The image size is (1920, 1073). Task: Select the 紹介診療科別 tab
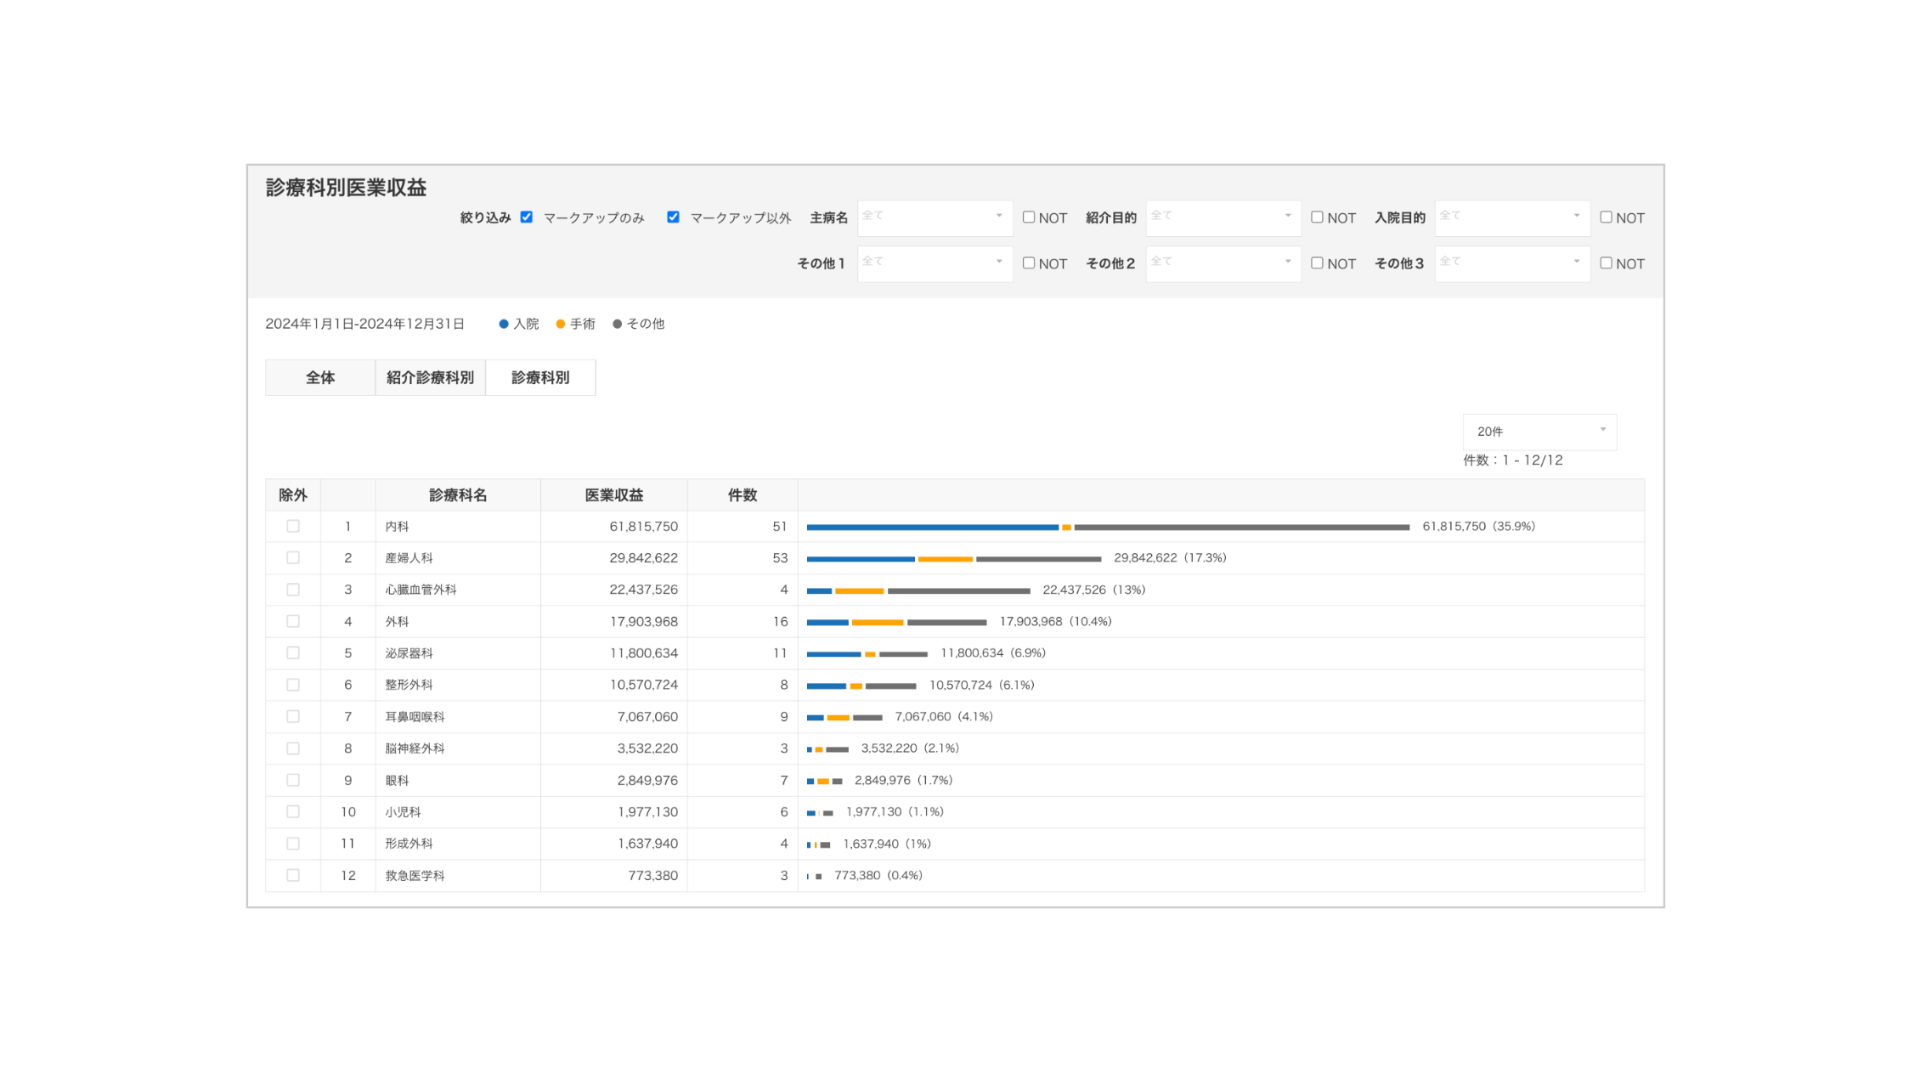pos(430,378)
